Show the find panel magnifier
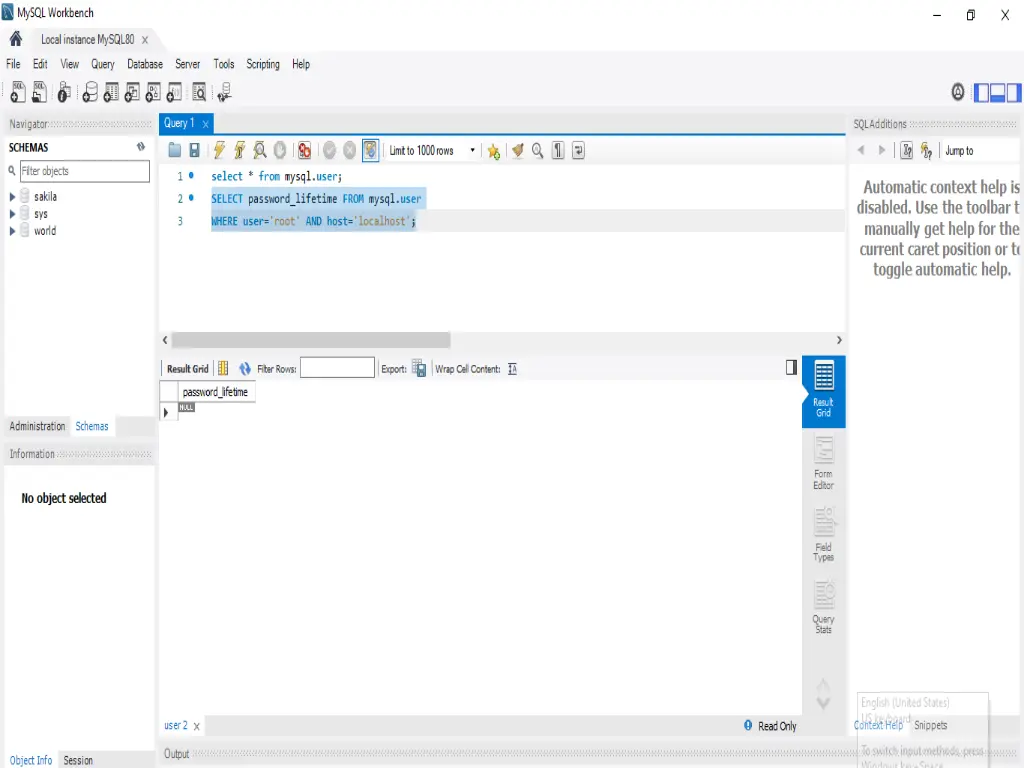The height and width of the screenshot is (768, 1024). point(537,150)
